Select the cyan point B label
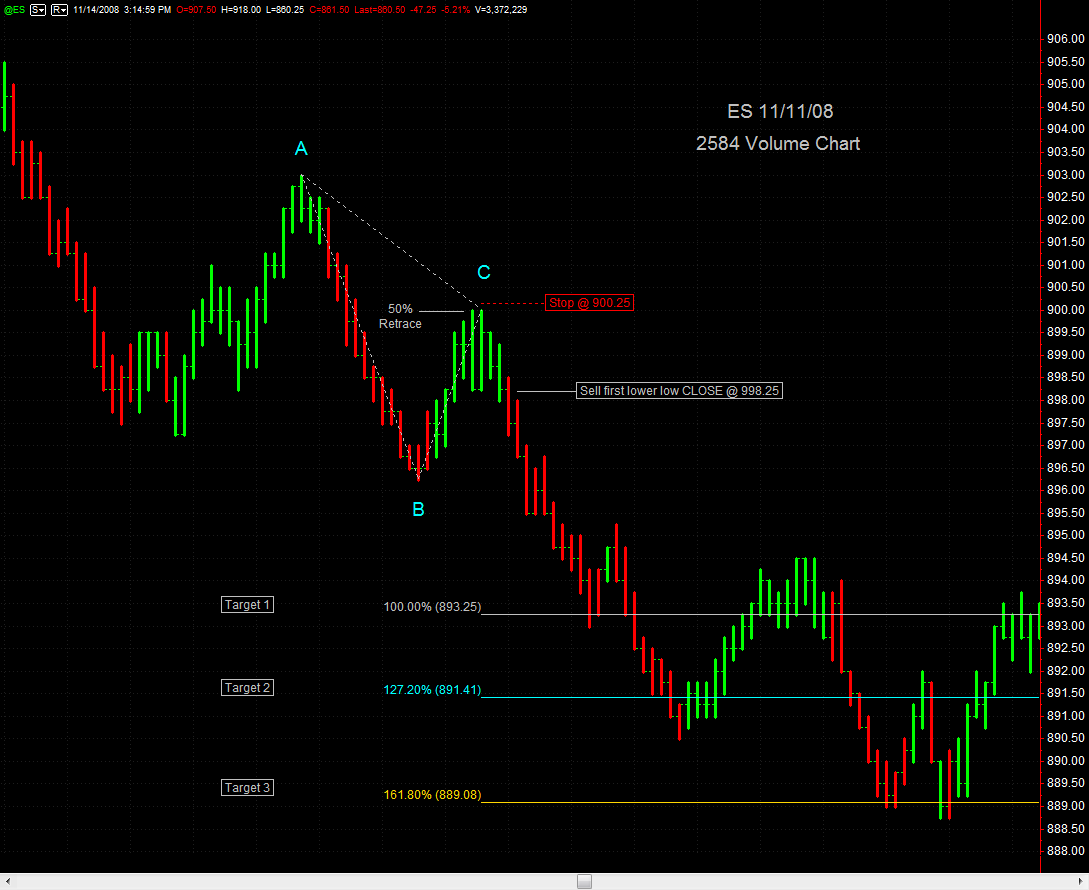Viewport: 1089px width, 890px height. click(418, 510)
